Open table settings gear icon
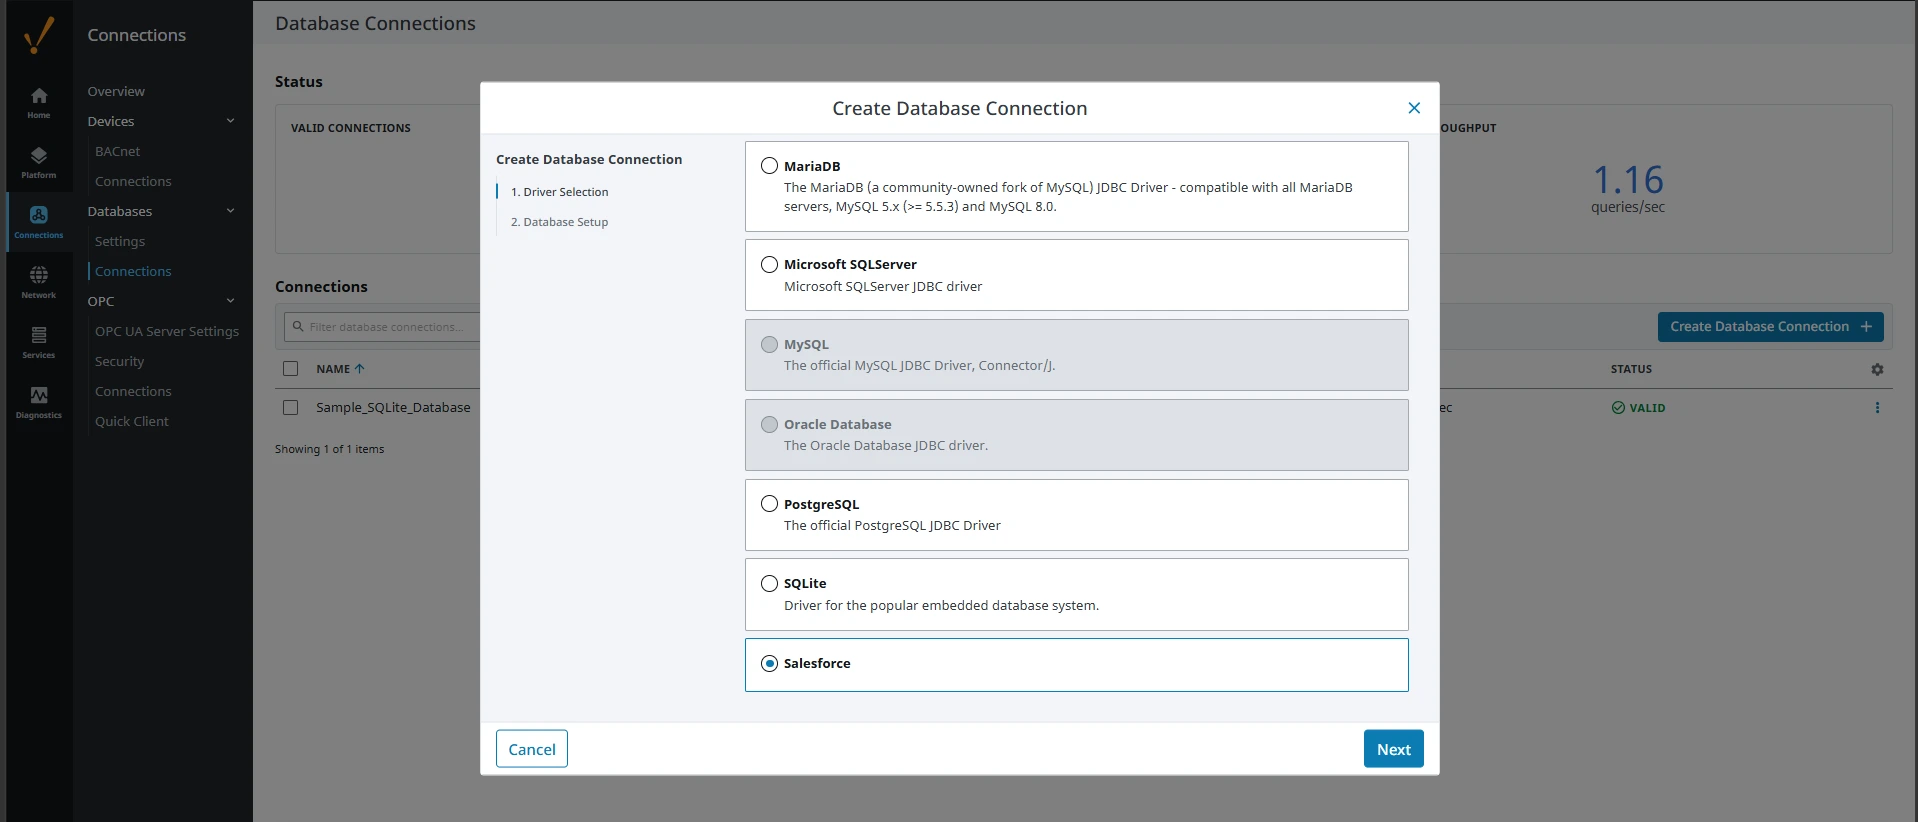Viewport: 1918px width, 822px height. pyautogui.click(x=1877, y=369)
